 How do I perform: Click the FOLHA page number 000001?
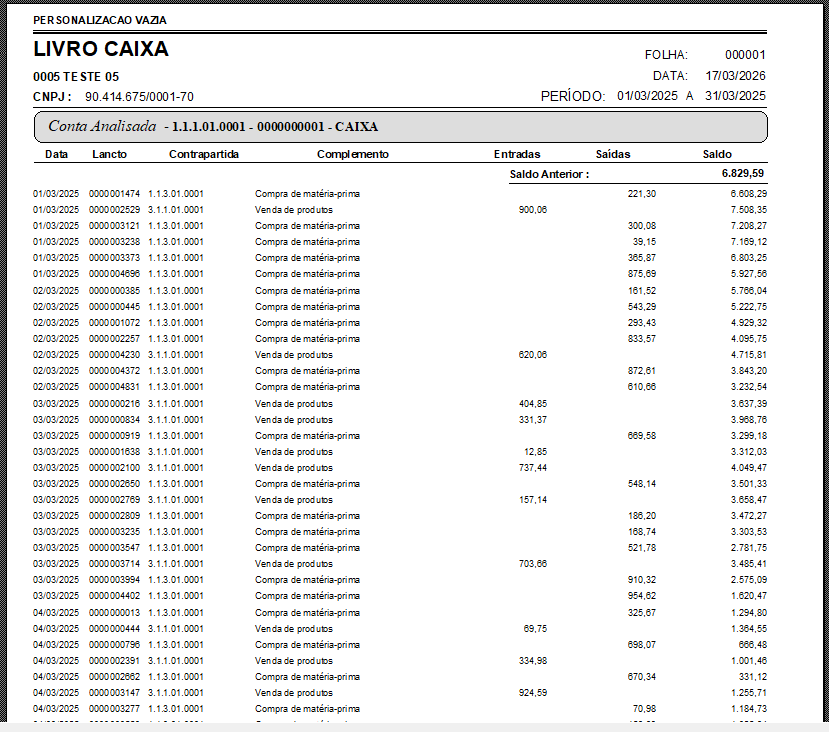click(x=745, y=56)
